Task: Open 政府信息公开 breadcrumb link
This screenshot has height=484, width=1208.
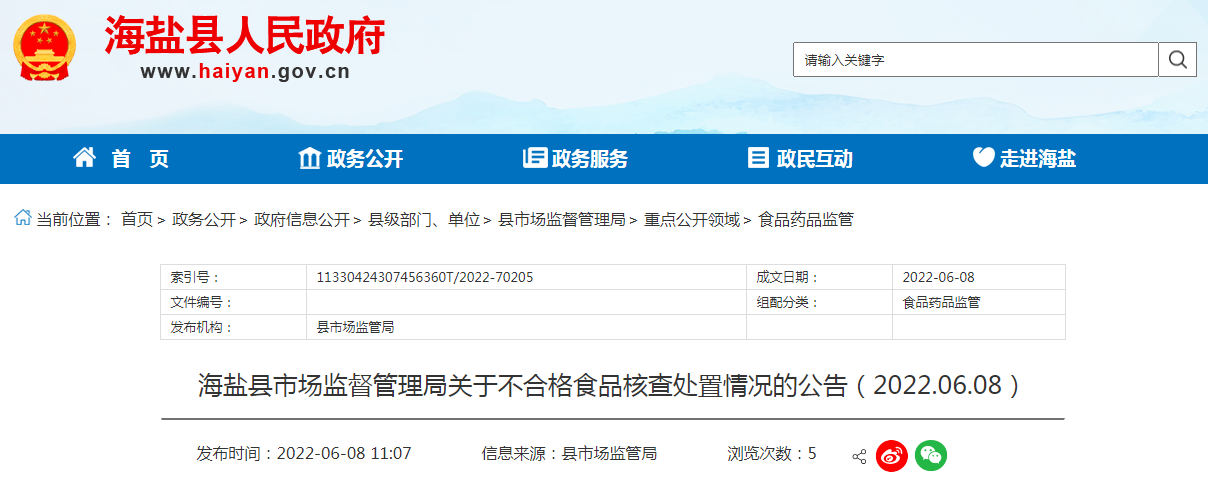Action: click(302, 220)
